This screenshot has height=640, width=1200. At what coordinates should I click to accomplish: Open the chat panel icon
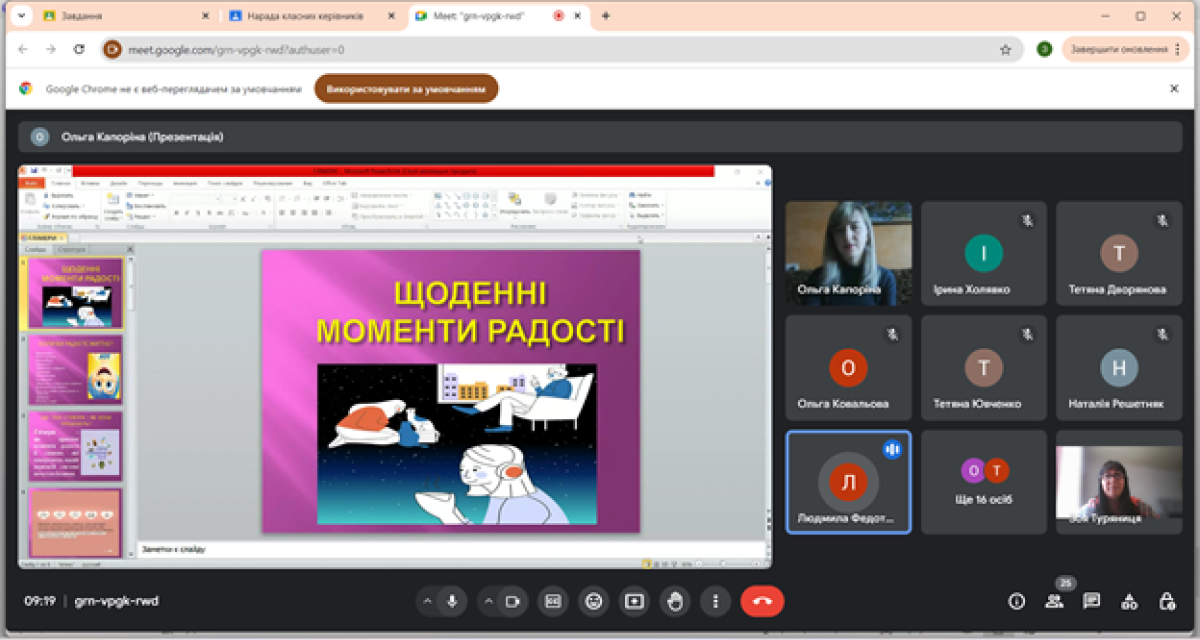point(1092,601)
